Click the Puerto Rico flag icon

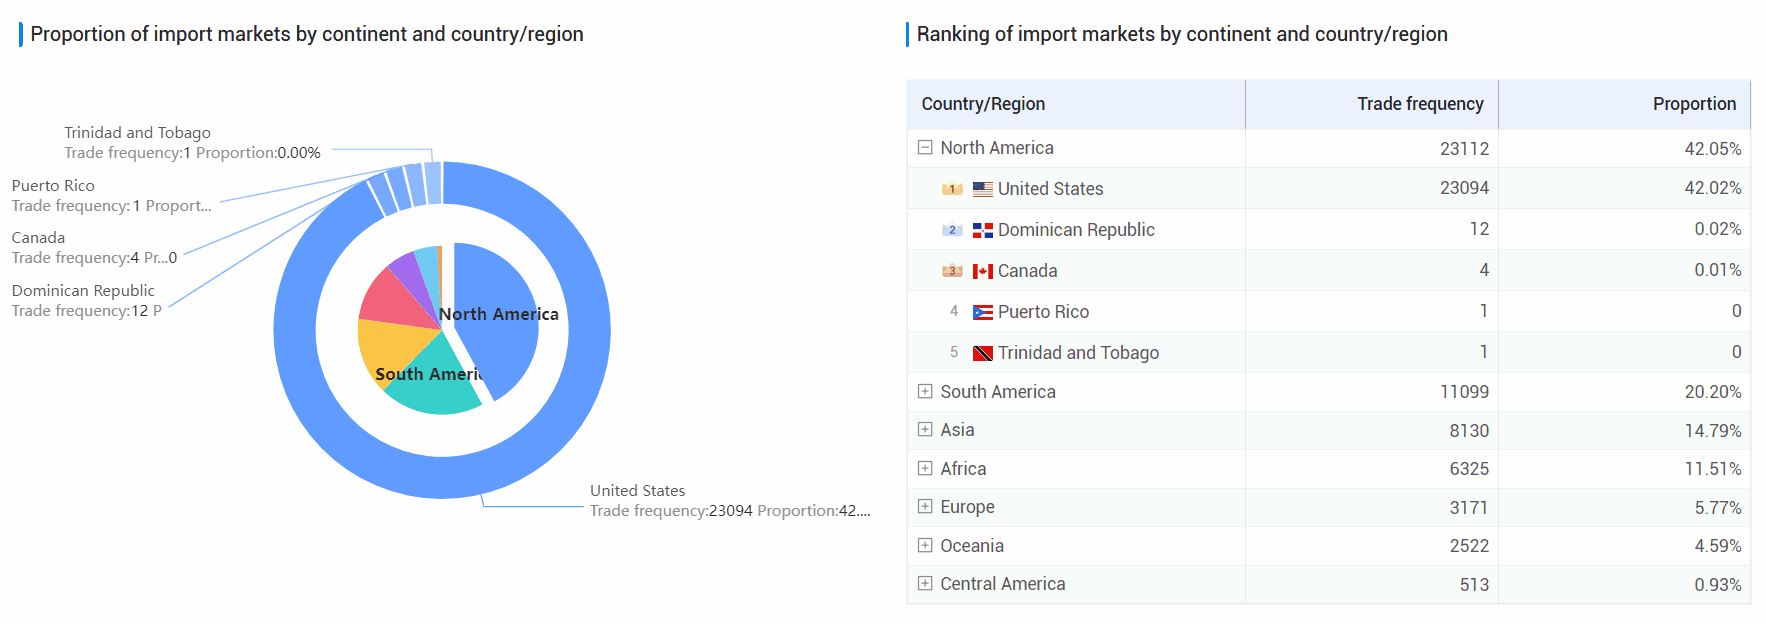pos(982,312)
